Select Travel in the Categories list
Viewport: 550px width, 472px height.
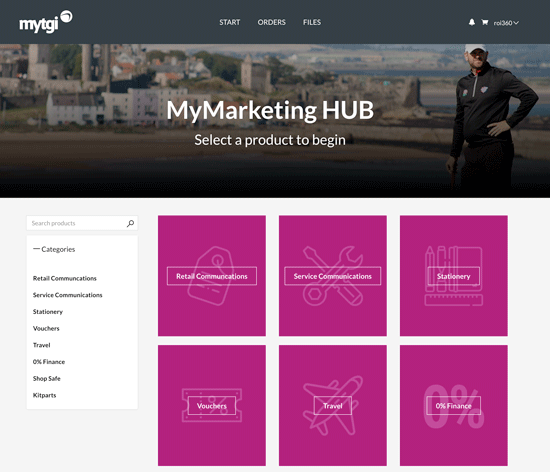41,345
